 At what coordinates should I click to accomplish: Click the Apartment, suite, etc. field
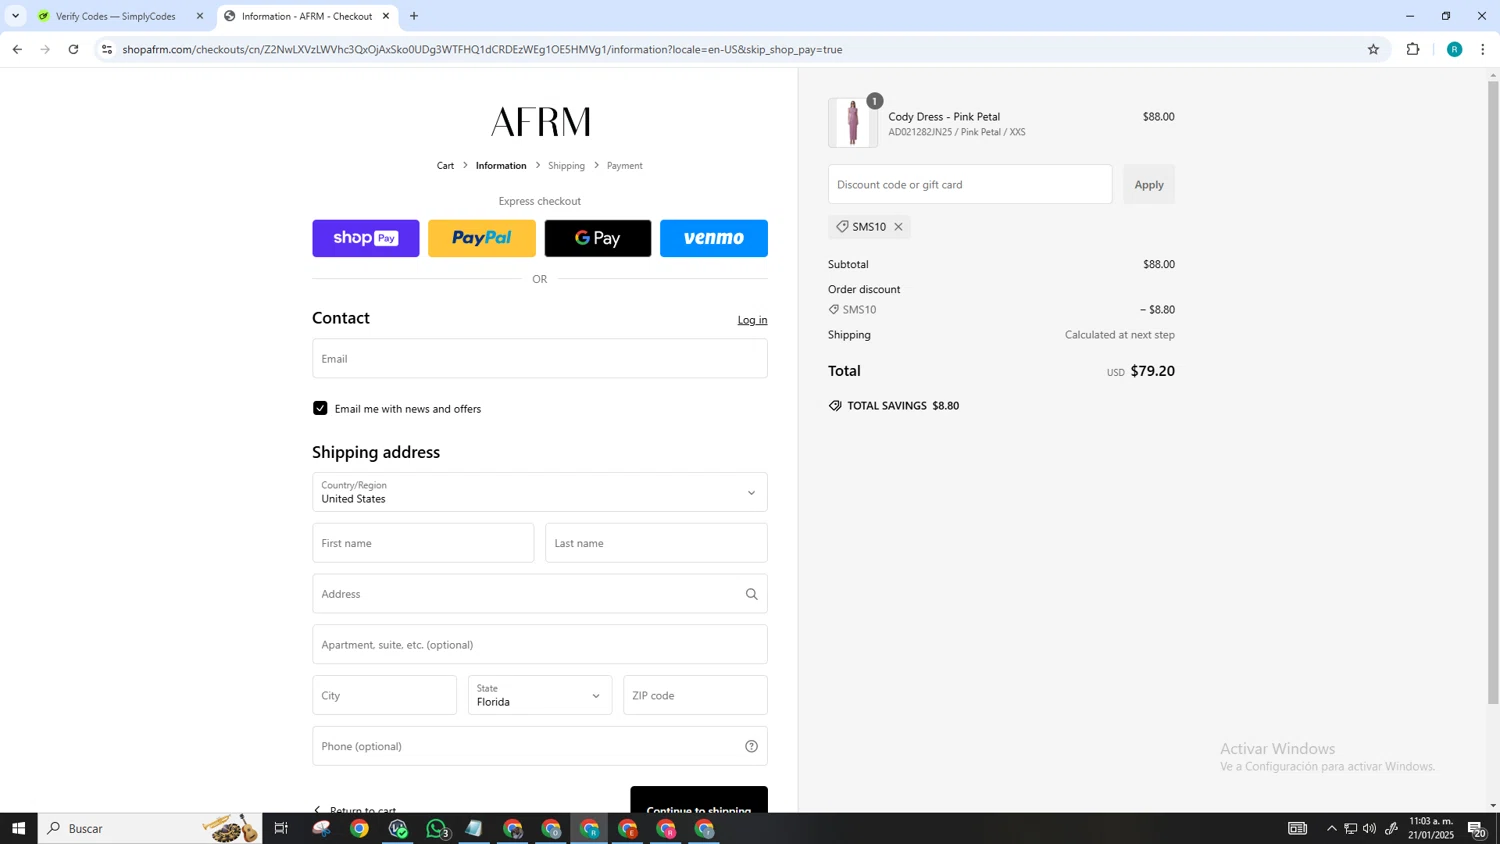(540, 645)
